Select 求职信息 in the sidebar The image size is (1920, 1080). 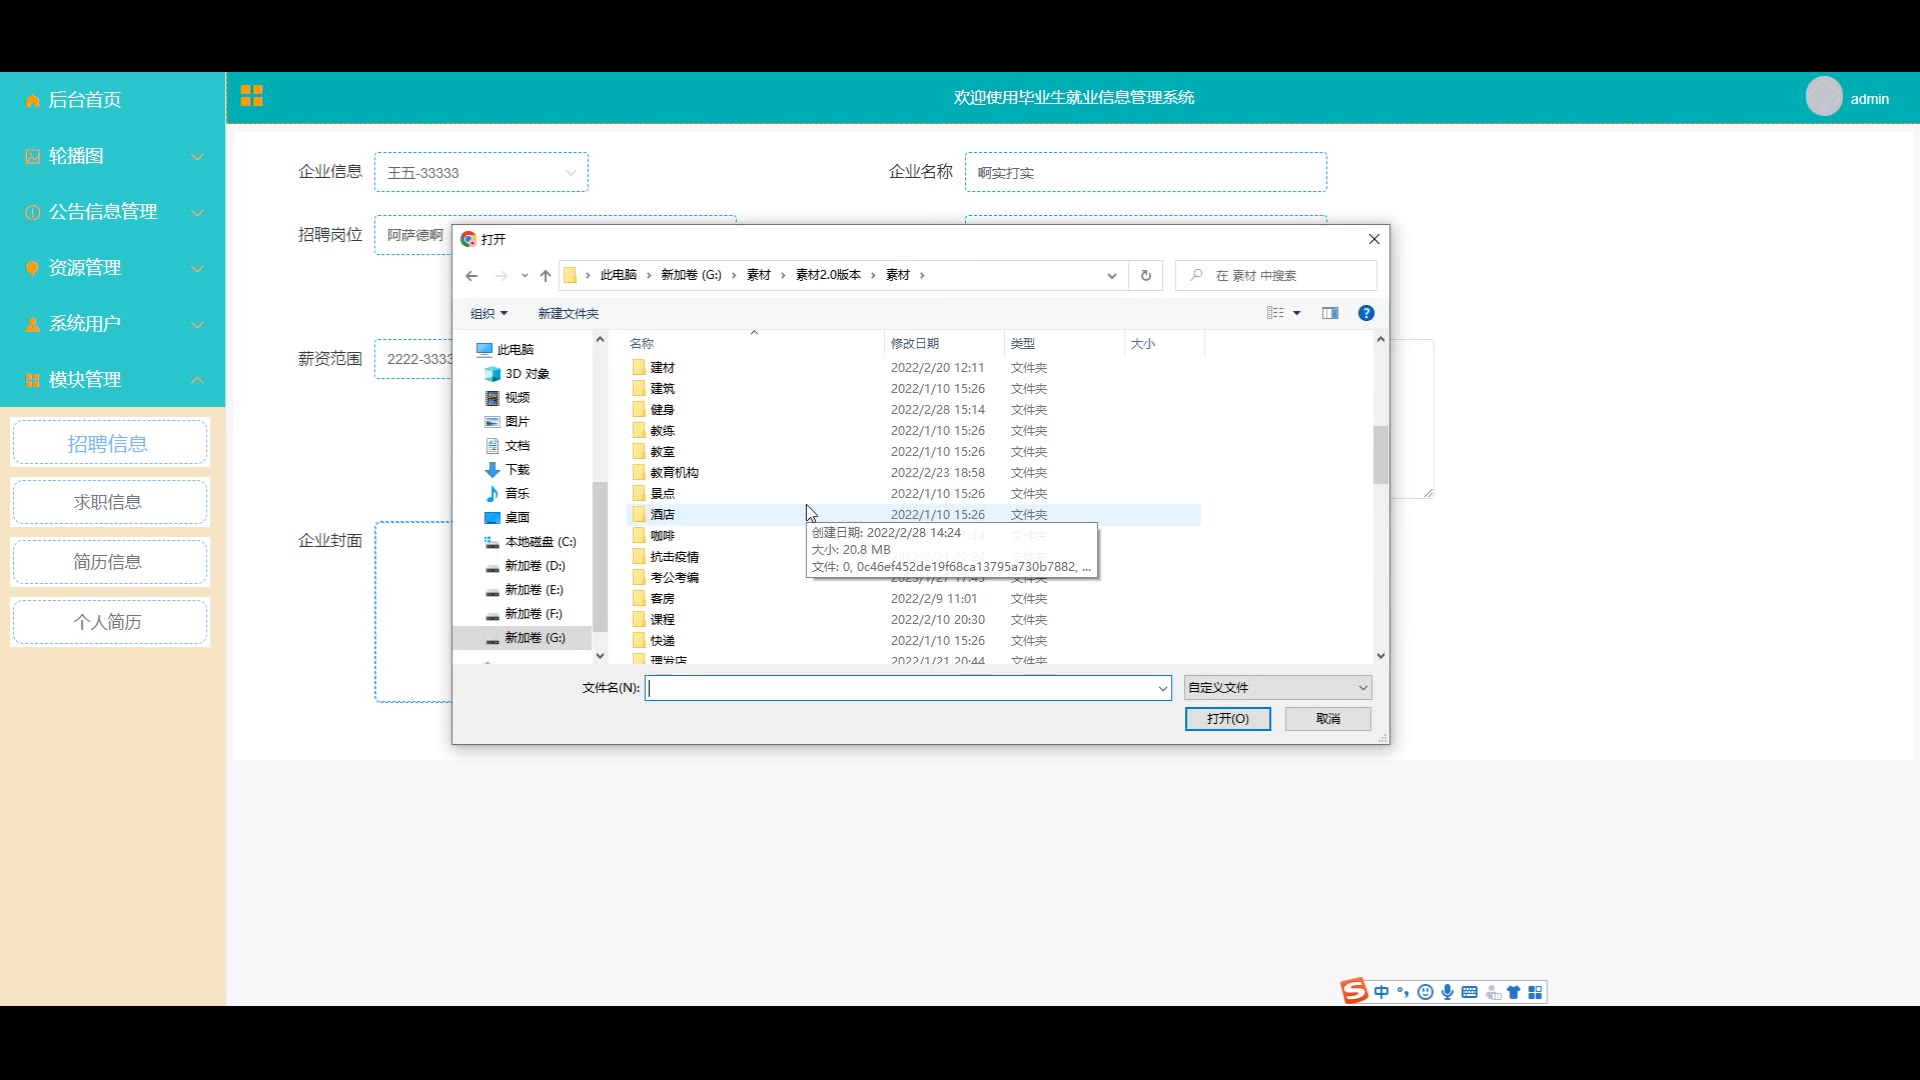(109, 502)
